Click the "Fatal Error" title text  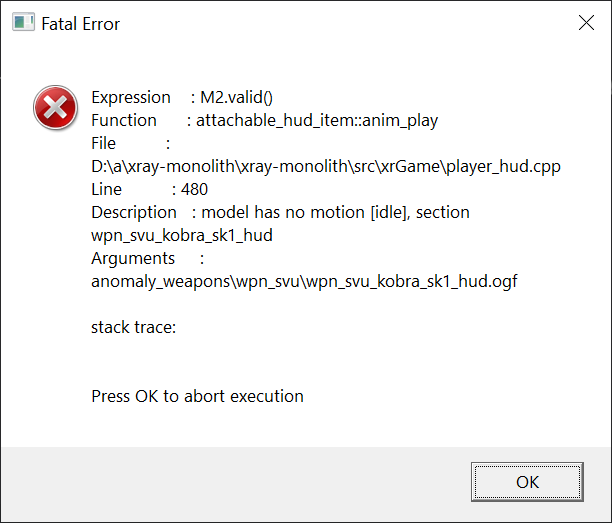pyautogui.click(x=80, y=23)
